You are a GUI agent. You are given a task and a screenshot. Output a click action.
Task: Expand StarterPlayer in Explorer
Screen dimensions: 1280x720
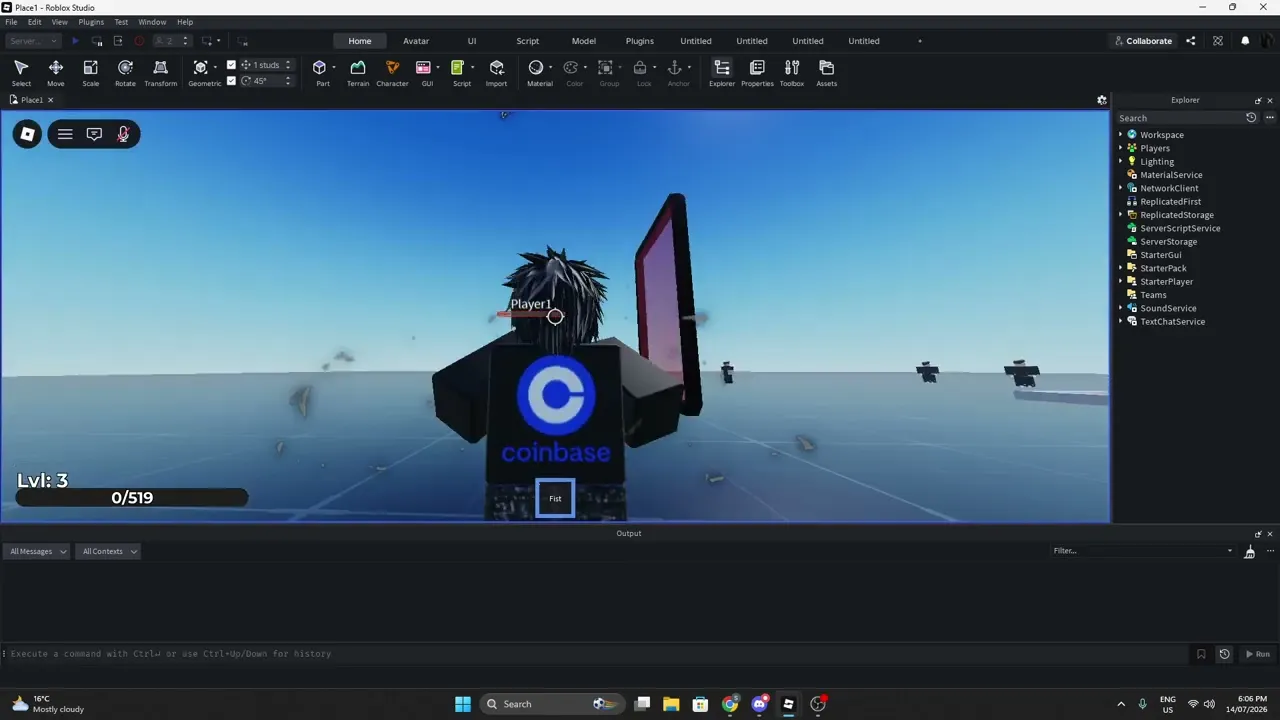[x=1120, y=282]
